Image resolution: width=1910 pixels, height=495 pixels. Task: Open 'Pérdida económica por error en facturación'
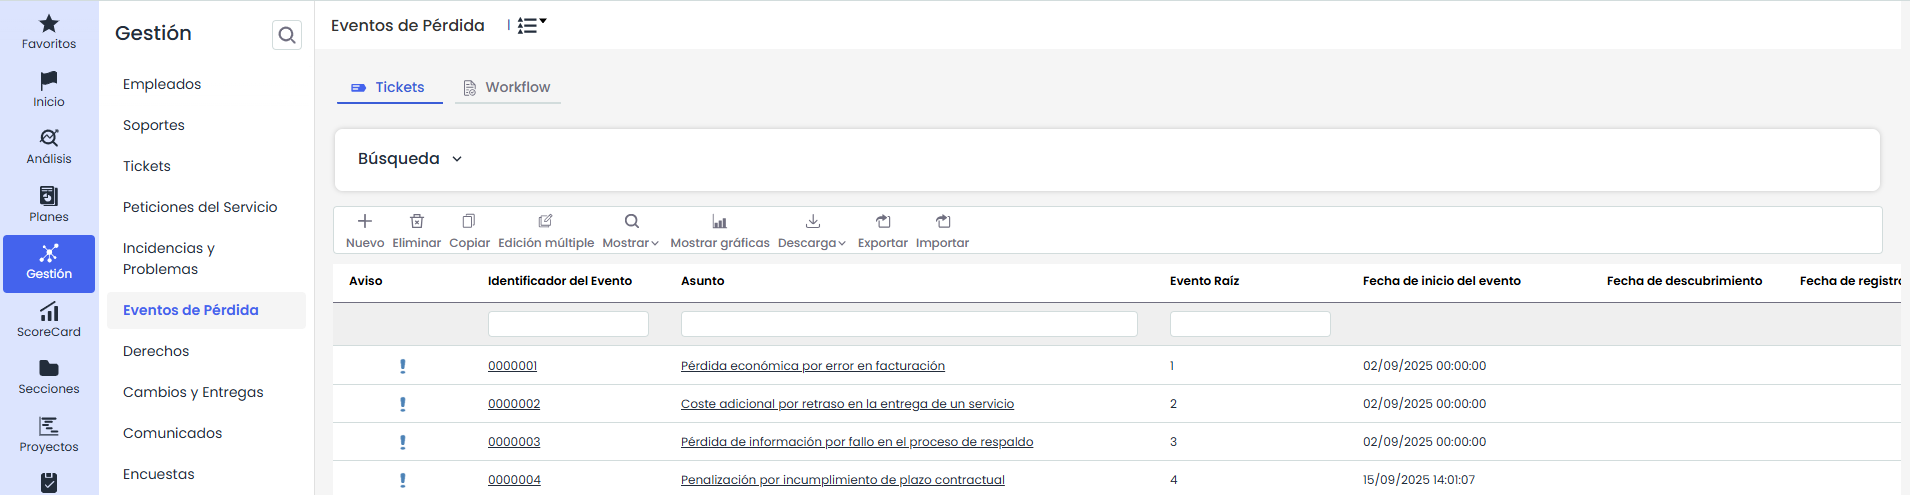coord(813,366)
